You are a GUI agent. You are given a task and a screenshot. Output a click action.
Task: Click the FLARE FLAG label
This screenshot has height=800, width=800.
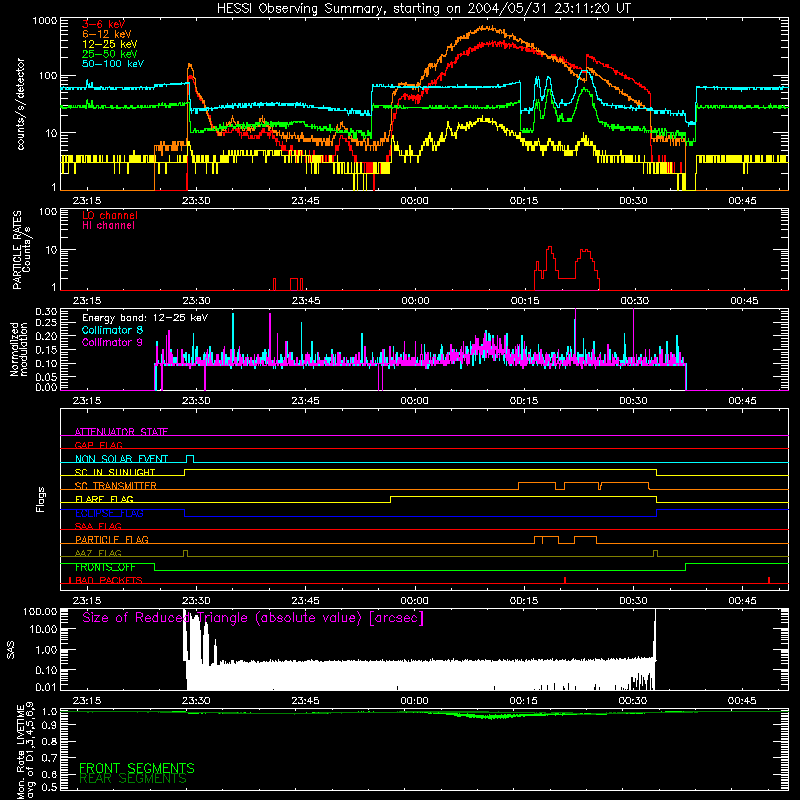click(104, 499)
